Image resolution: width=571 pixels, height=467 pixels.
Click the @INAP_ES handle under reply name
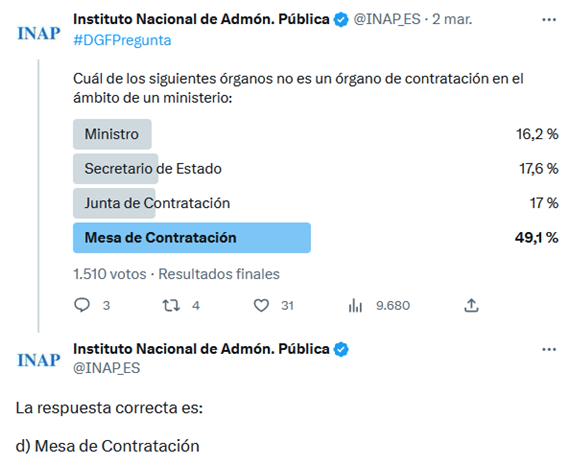(x=106, y=368)
